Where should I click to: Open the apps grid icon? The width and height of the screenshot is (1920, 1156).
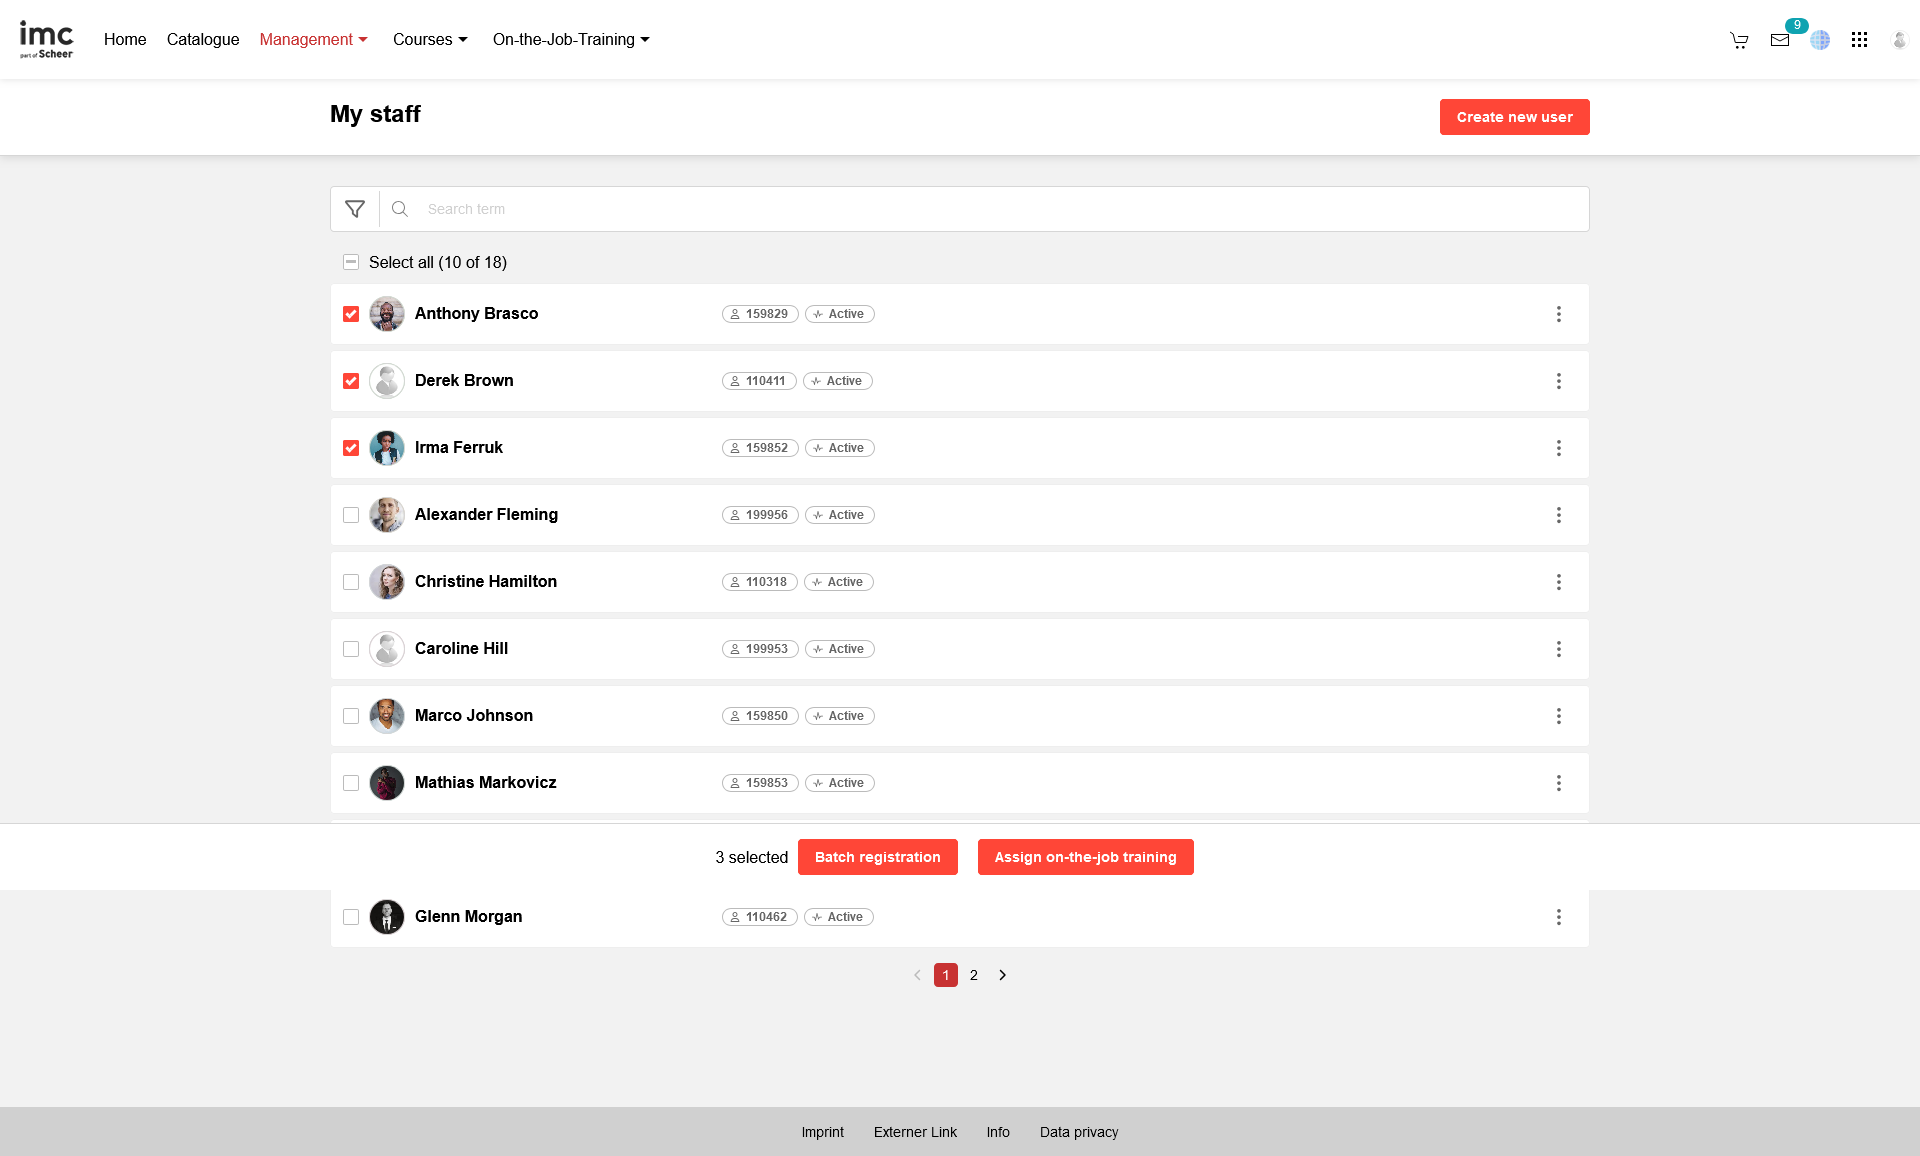coord(1859,40)
